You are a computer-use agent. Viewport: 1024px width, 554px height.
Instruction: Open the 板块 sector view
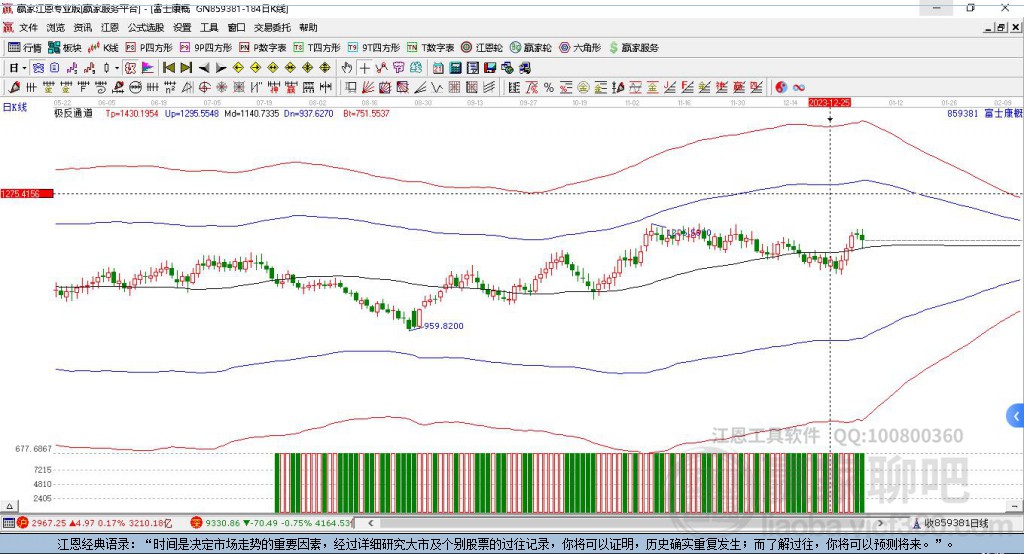point(65,47)
